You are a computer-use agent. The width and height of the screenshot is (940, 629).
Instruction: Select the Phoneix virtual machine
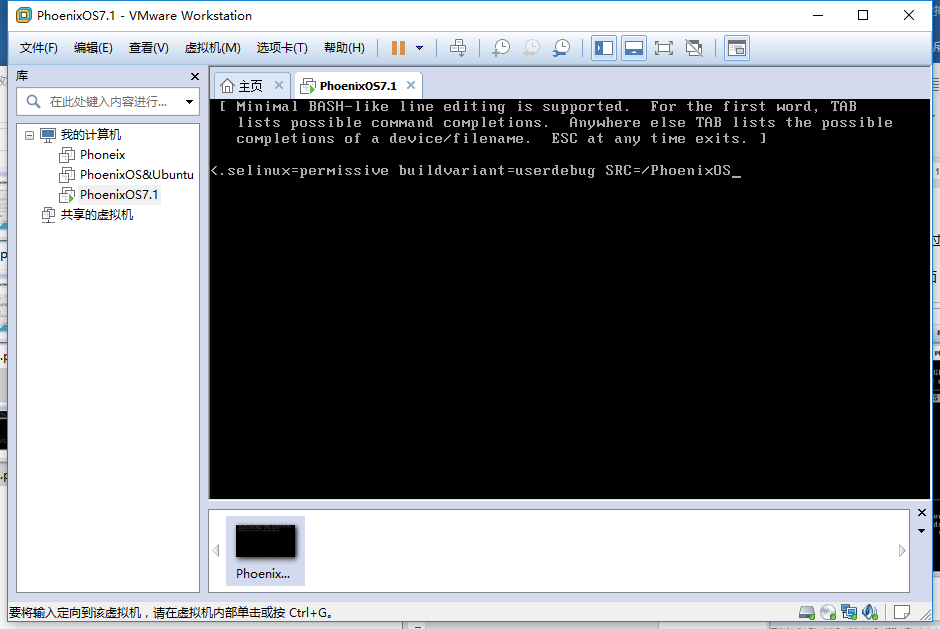(103, 155)
